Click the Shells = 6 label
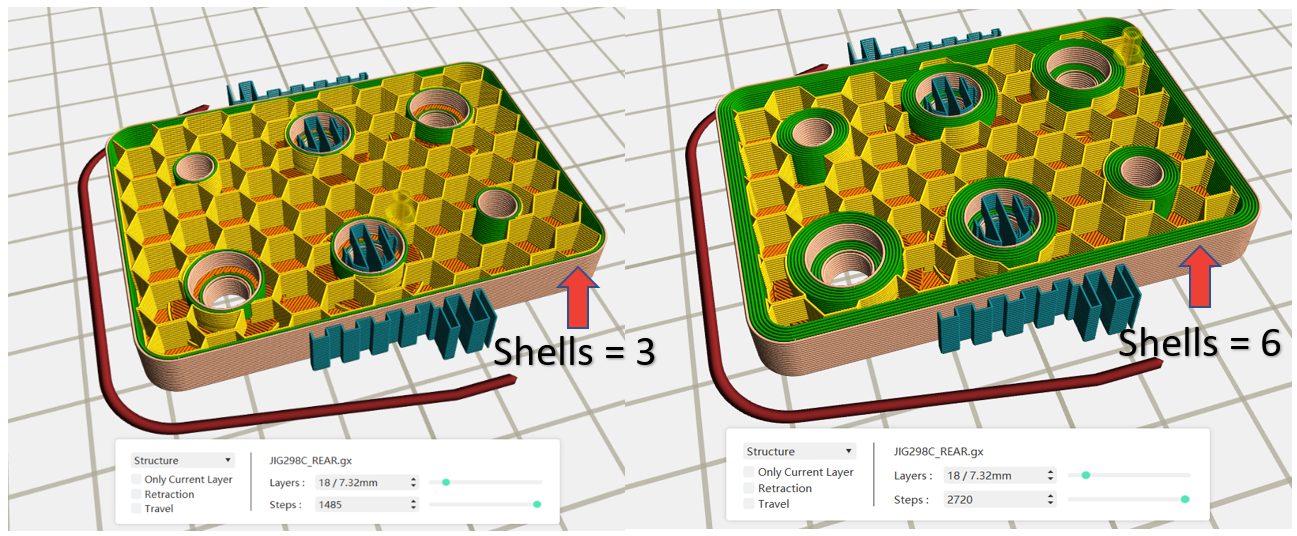1297x536 pixels. click(x=1199, y=342)
